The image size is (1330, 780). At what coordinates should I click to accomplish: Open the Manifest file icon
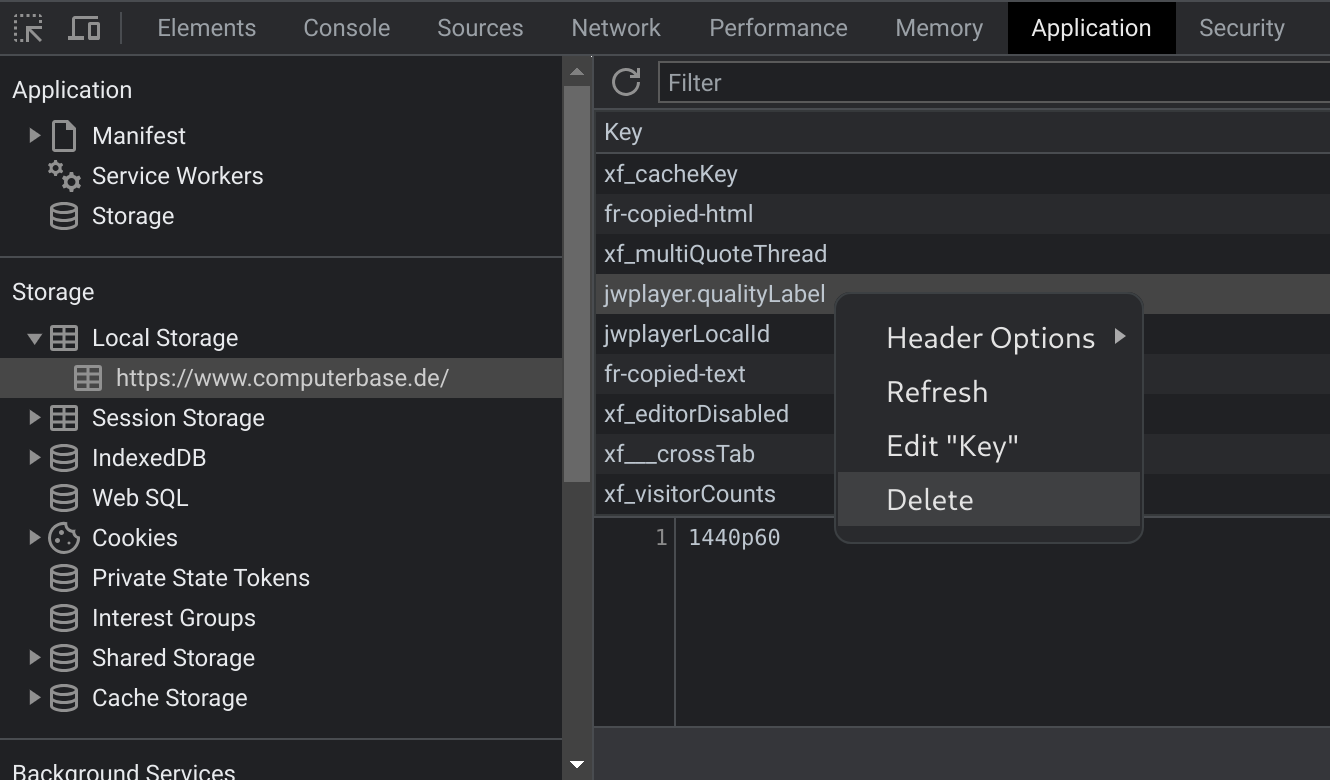[x=64, y=136]
